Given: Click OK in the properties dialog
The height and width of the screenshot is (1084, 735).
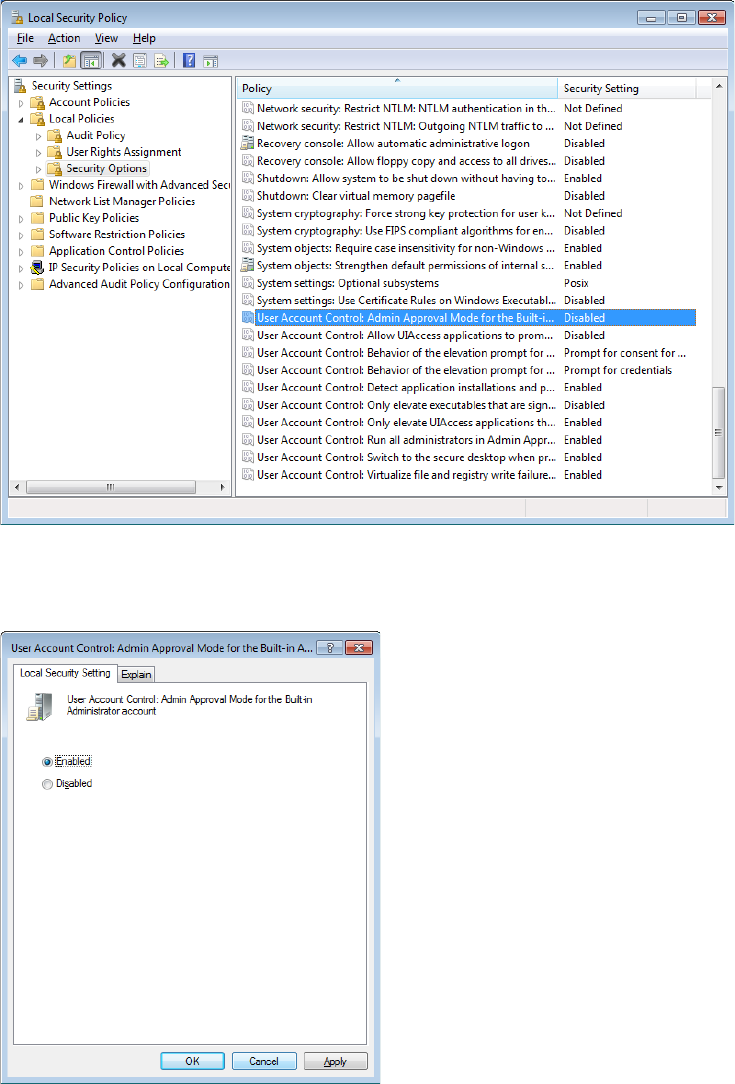Looking at the screenshot, I should 192,1061.
